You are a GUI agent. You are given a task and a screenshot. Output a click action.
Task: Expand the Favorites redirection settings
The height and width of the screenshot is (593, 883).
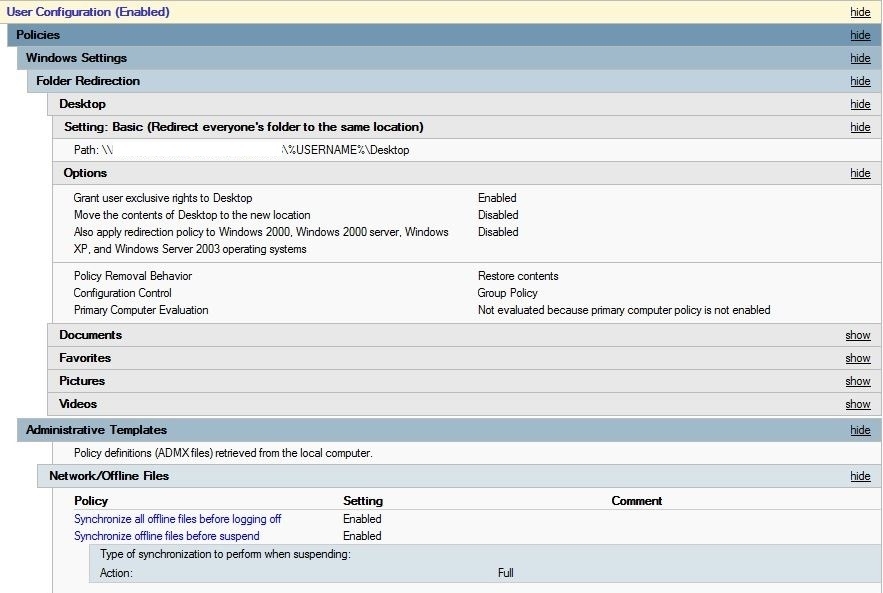click(x=857, y=358)
